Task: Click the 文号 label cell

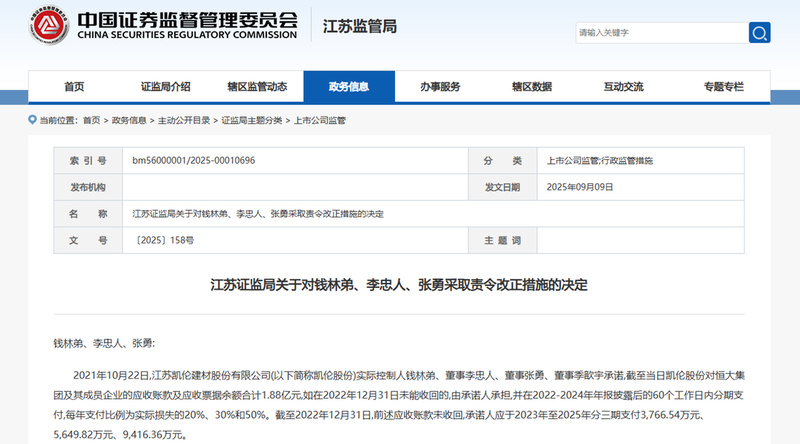Action: coord(88,240)
